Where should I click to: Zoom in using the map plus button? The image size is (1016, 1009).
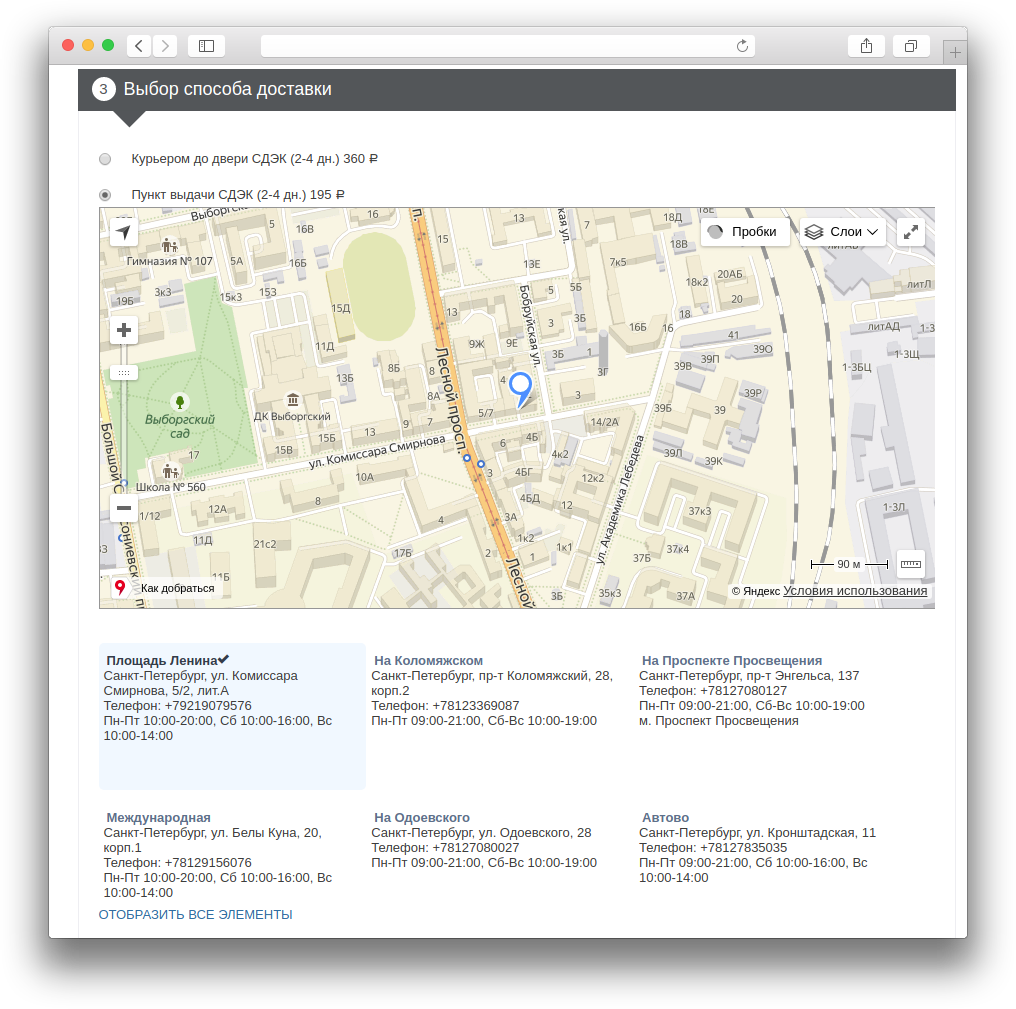124,330
